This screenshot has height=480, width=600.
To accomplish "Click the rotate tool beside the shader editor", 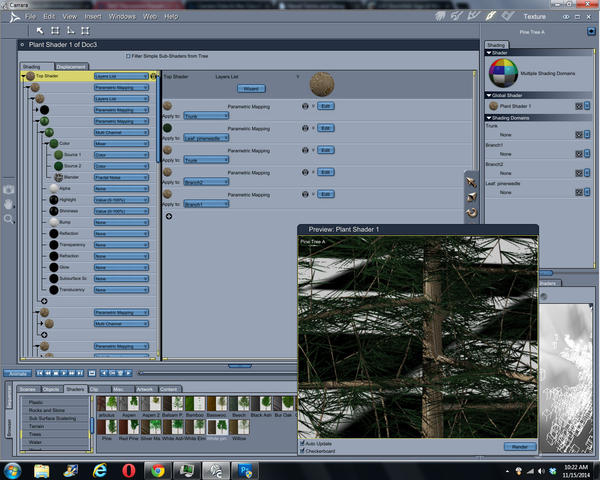I will [471, 212].
